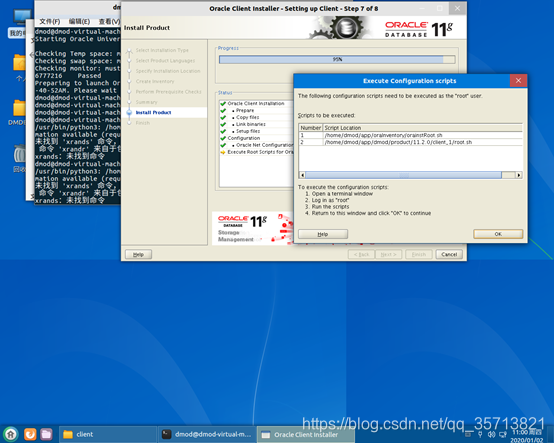Image resolution: width=554 pixels, height=443 pixels.
Task: Select the Select Installation Type step
Action: click(x=162, y=50)
